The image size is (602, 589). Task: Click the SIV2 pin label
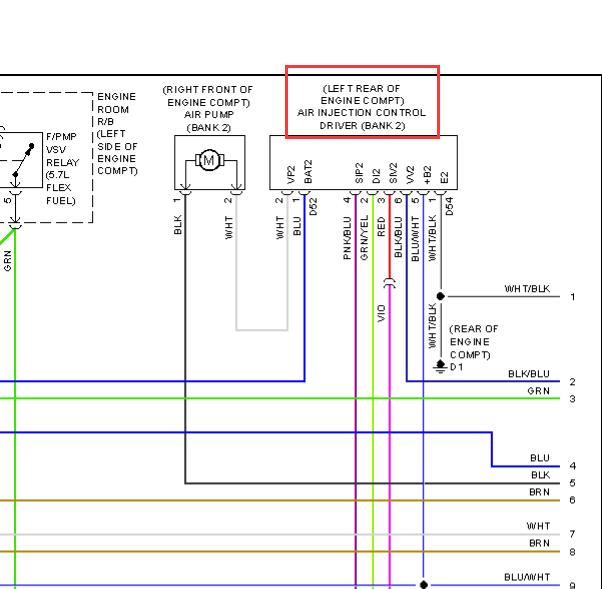point(393,173)
